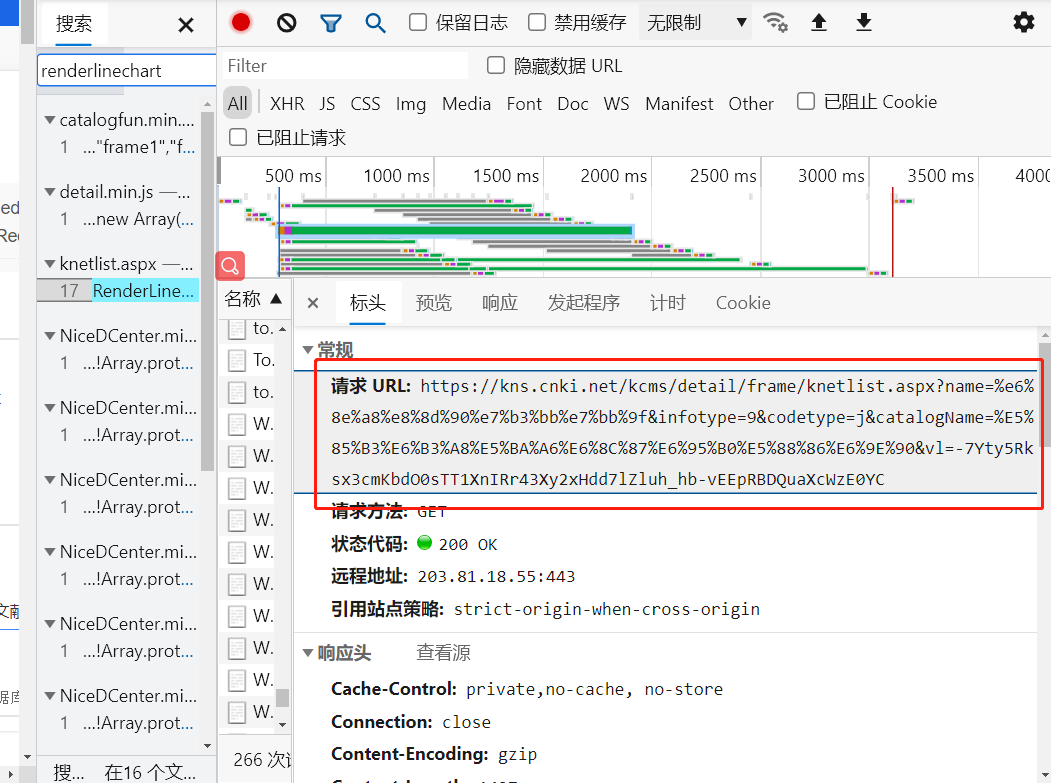Viewport: 1051px width, 783px height.
Task: Select the new Array( search match line
Action: pos(138,219)
